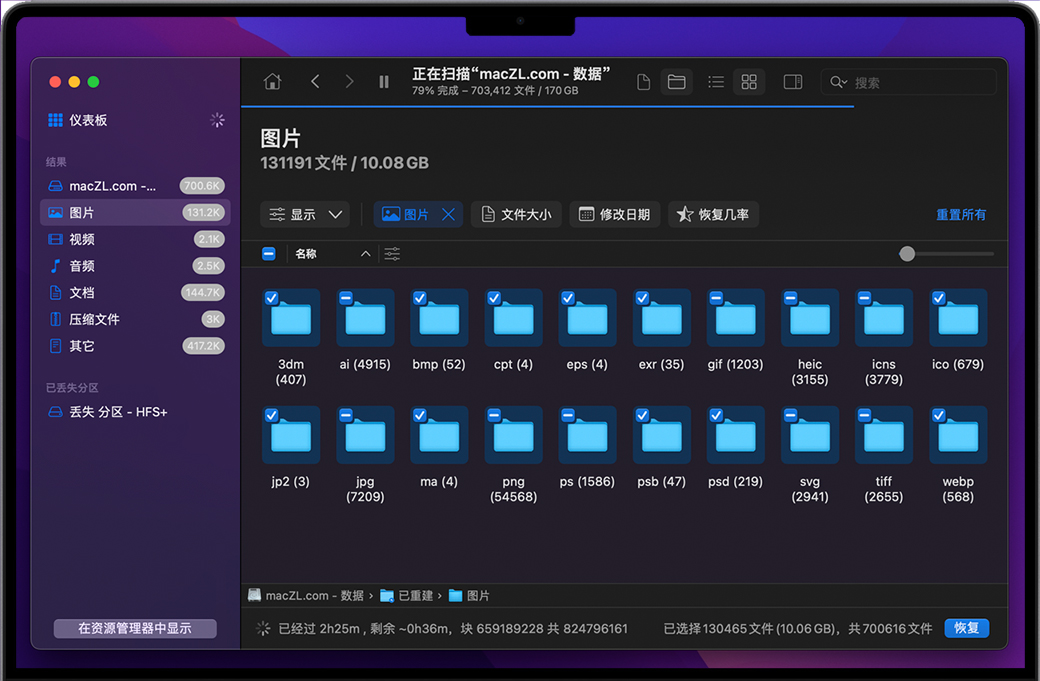Click the Home icon in the toolbar

272,82
